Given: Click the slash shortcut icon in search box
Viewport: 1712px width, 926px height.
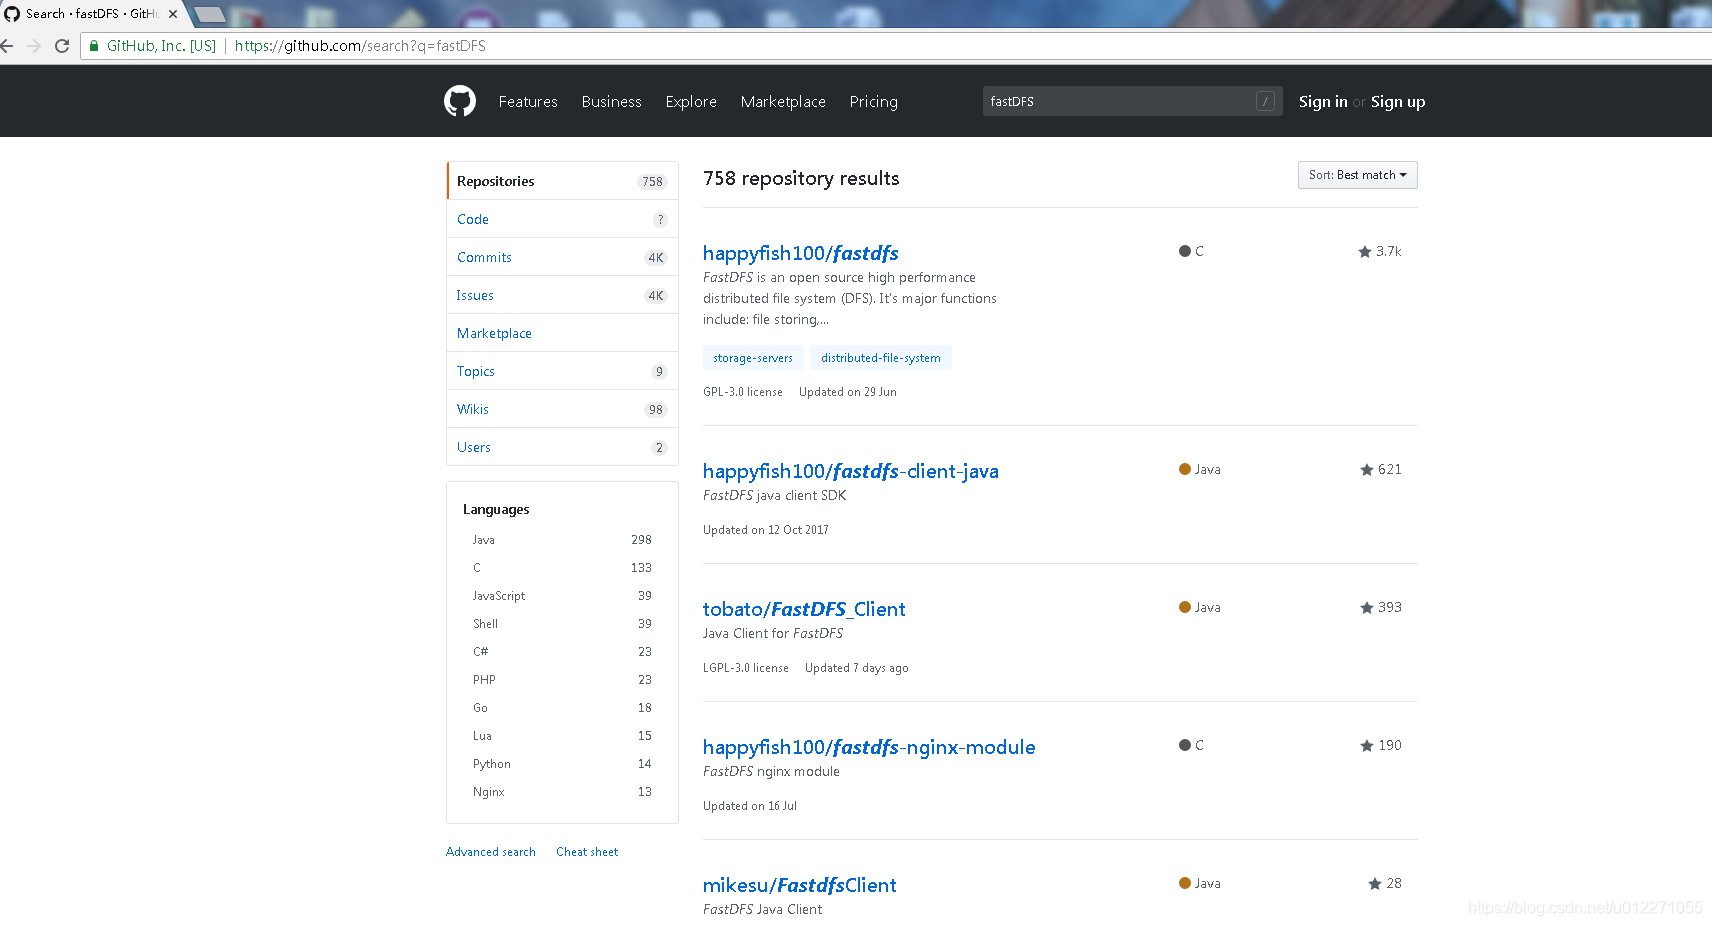Looking at the screenshot, I should pos(1265,101).
